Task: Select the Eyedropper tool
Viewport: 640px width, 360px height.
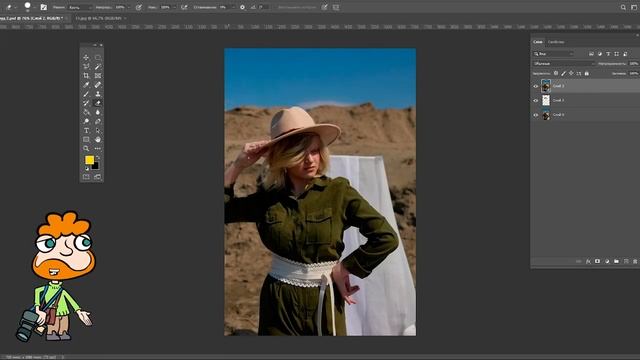Action: pyautogui.click(x=86, y=85)
